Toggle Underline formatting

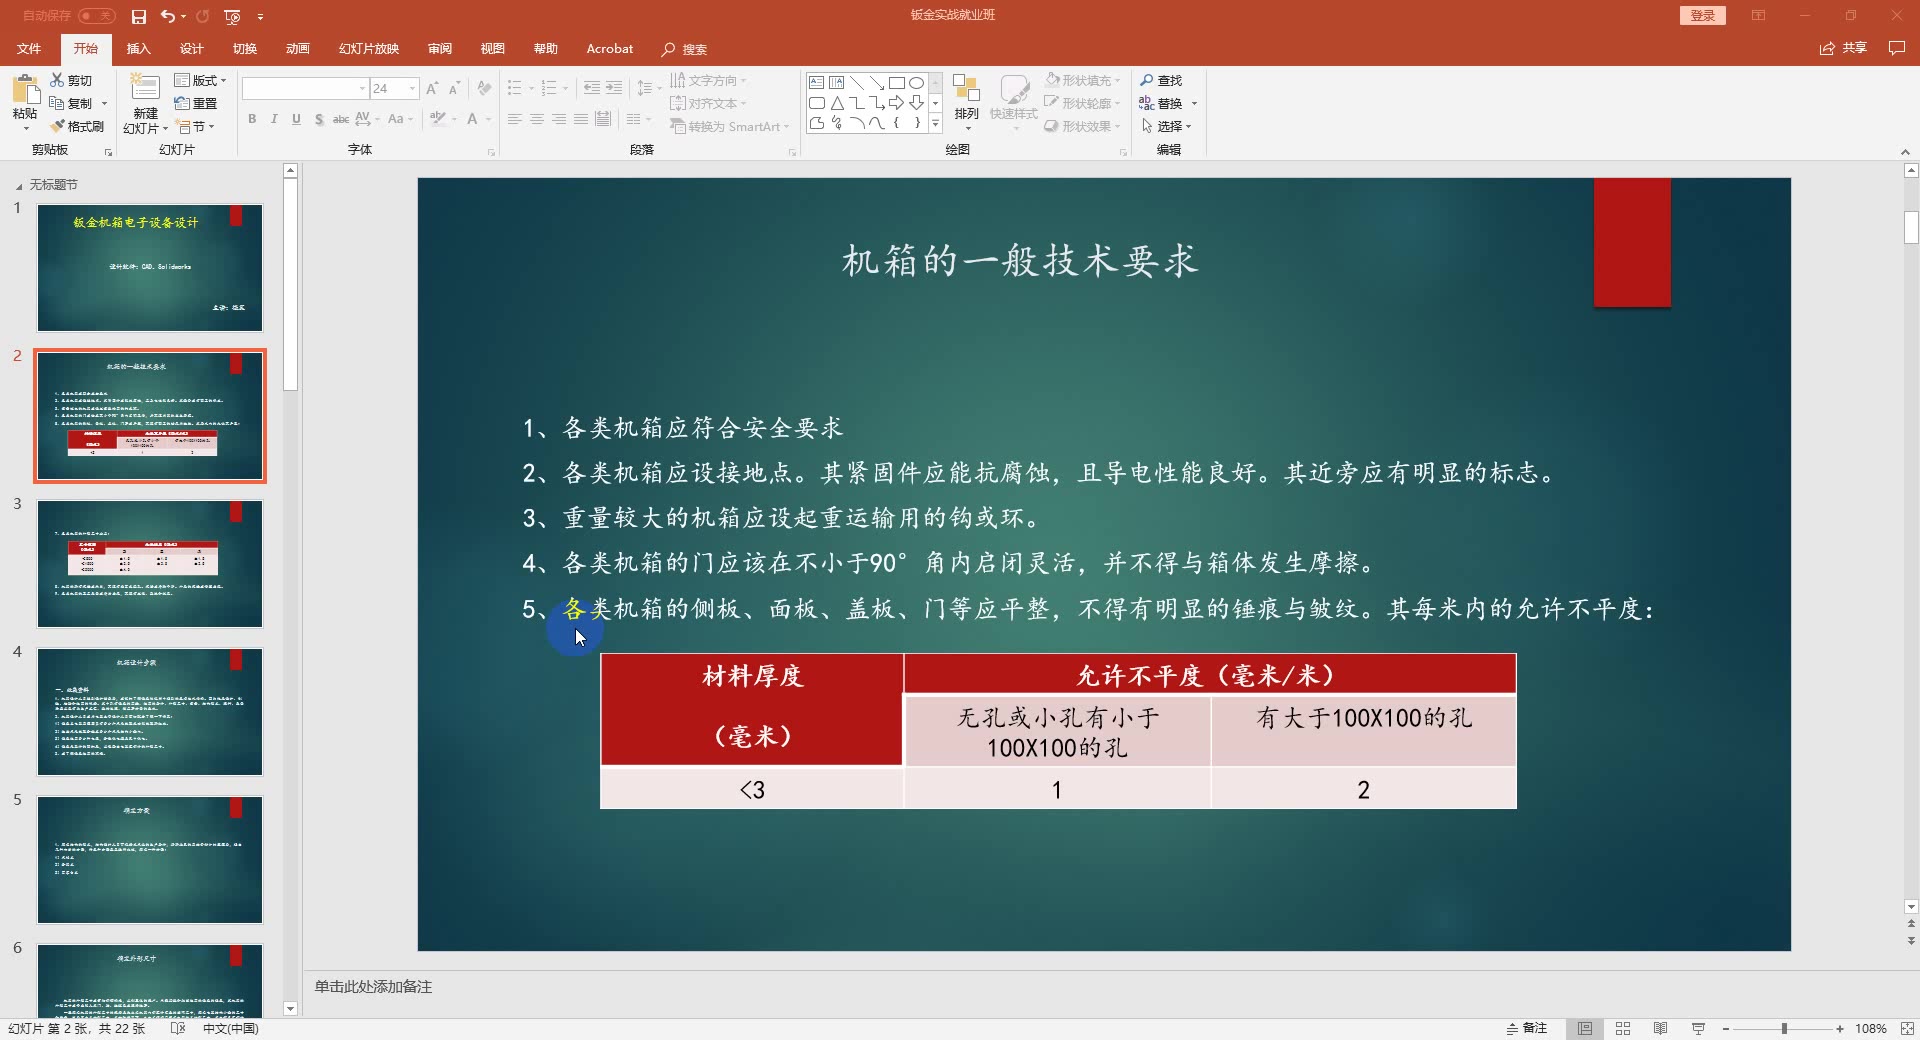coord(296,119)
